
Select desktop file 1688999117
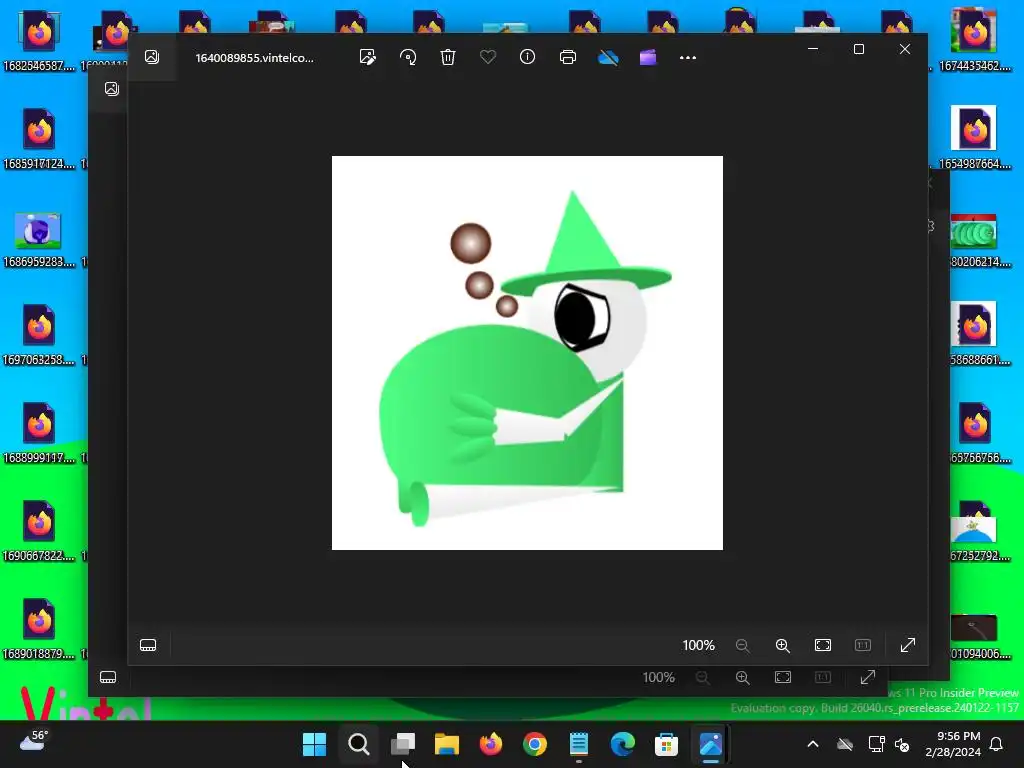point(39,432)
